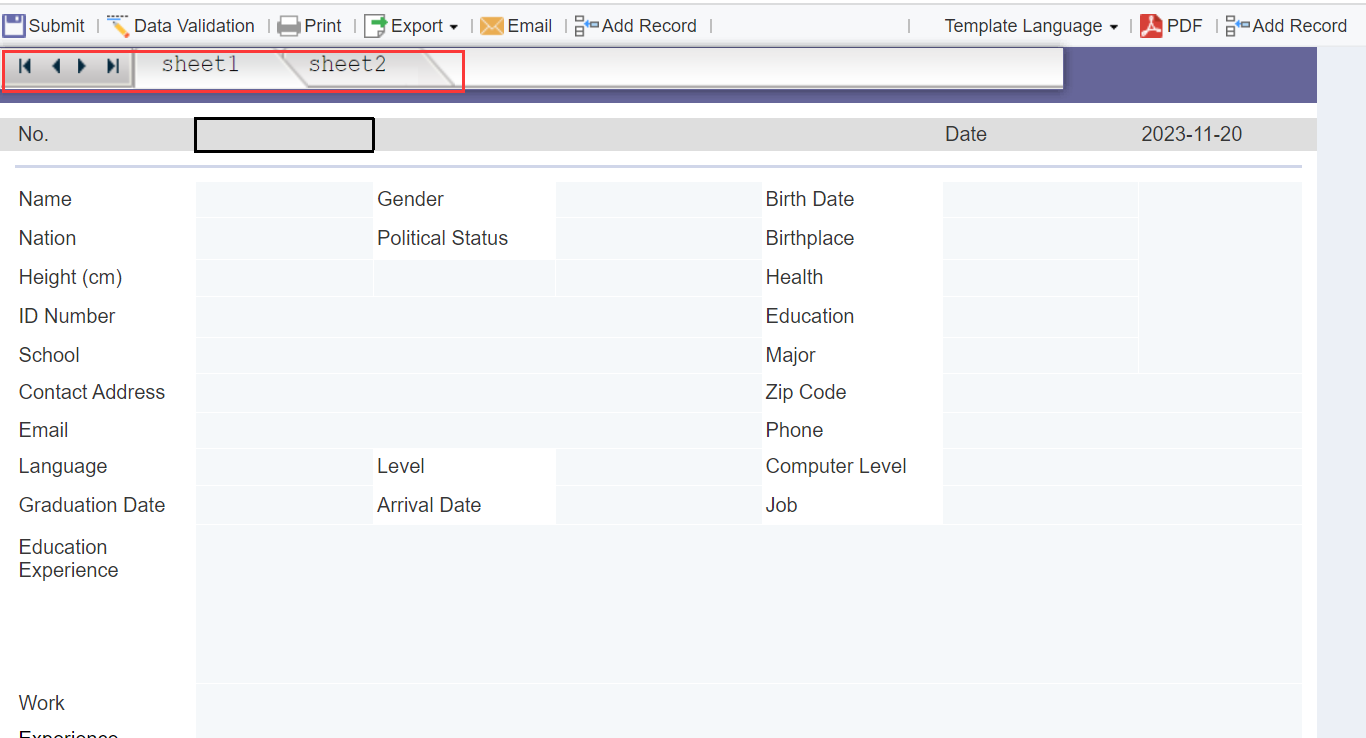This screenshot has width=1366, height=738.
Task: Click the Email address input field
Action: [x=479, y=431]
